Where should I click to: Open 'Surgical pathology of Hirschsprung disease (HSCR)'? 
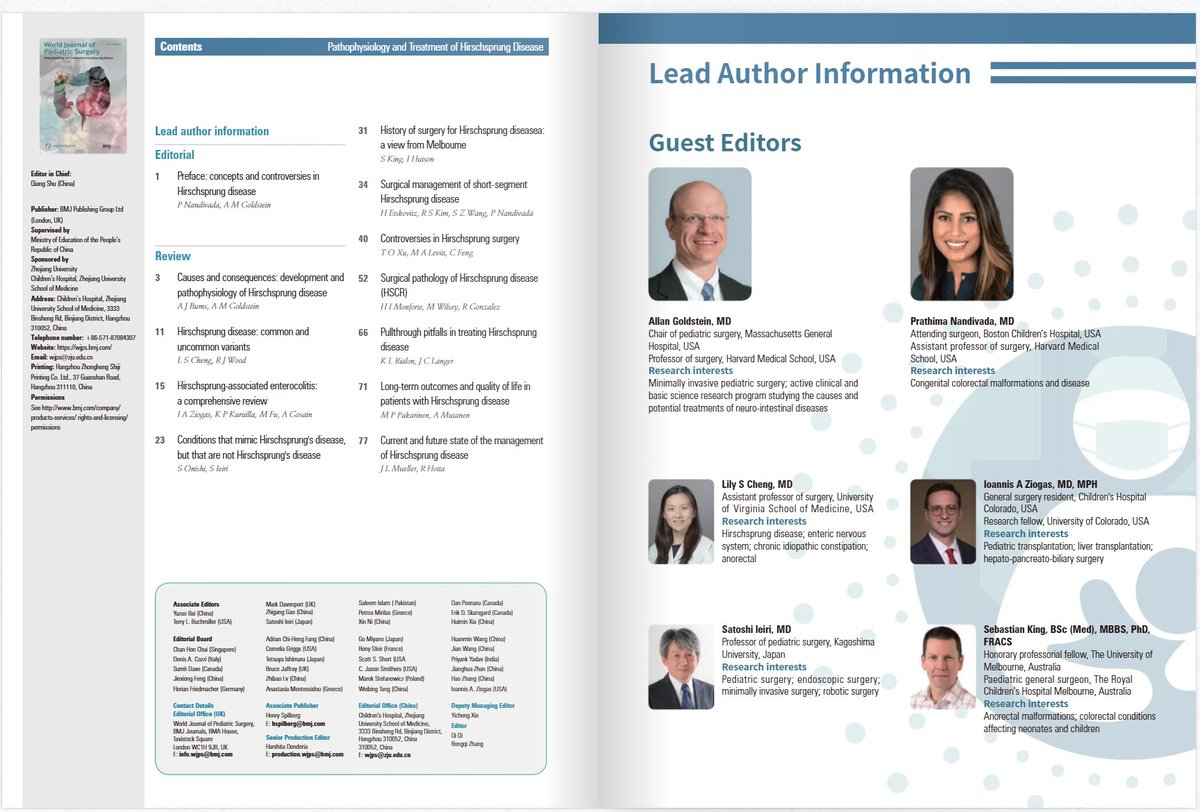[x=458, y=285]
